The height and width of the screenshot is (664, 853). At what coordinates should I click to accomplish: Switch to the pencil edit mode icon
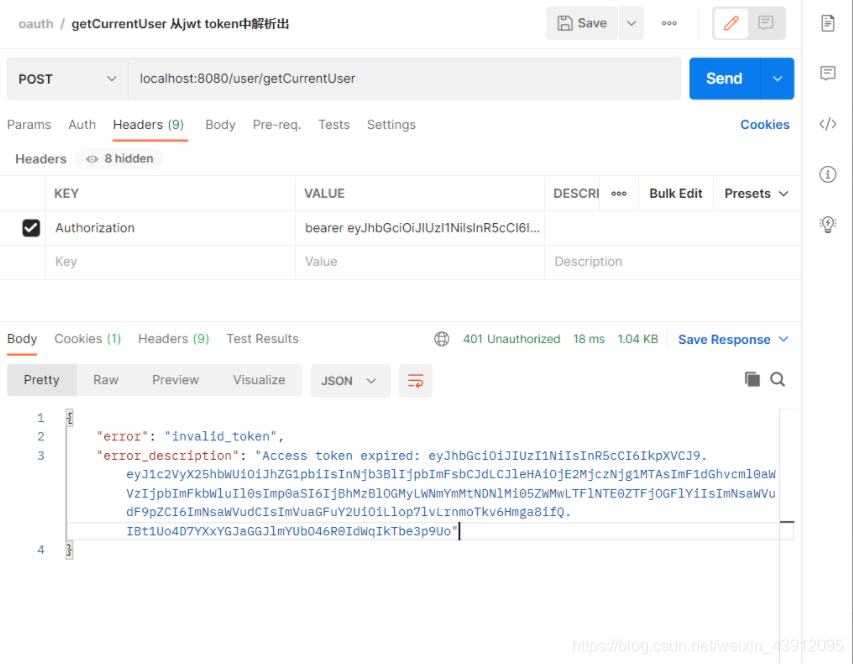(x=731, y=23)
